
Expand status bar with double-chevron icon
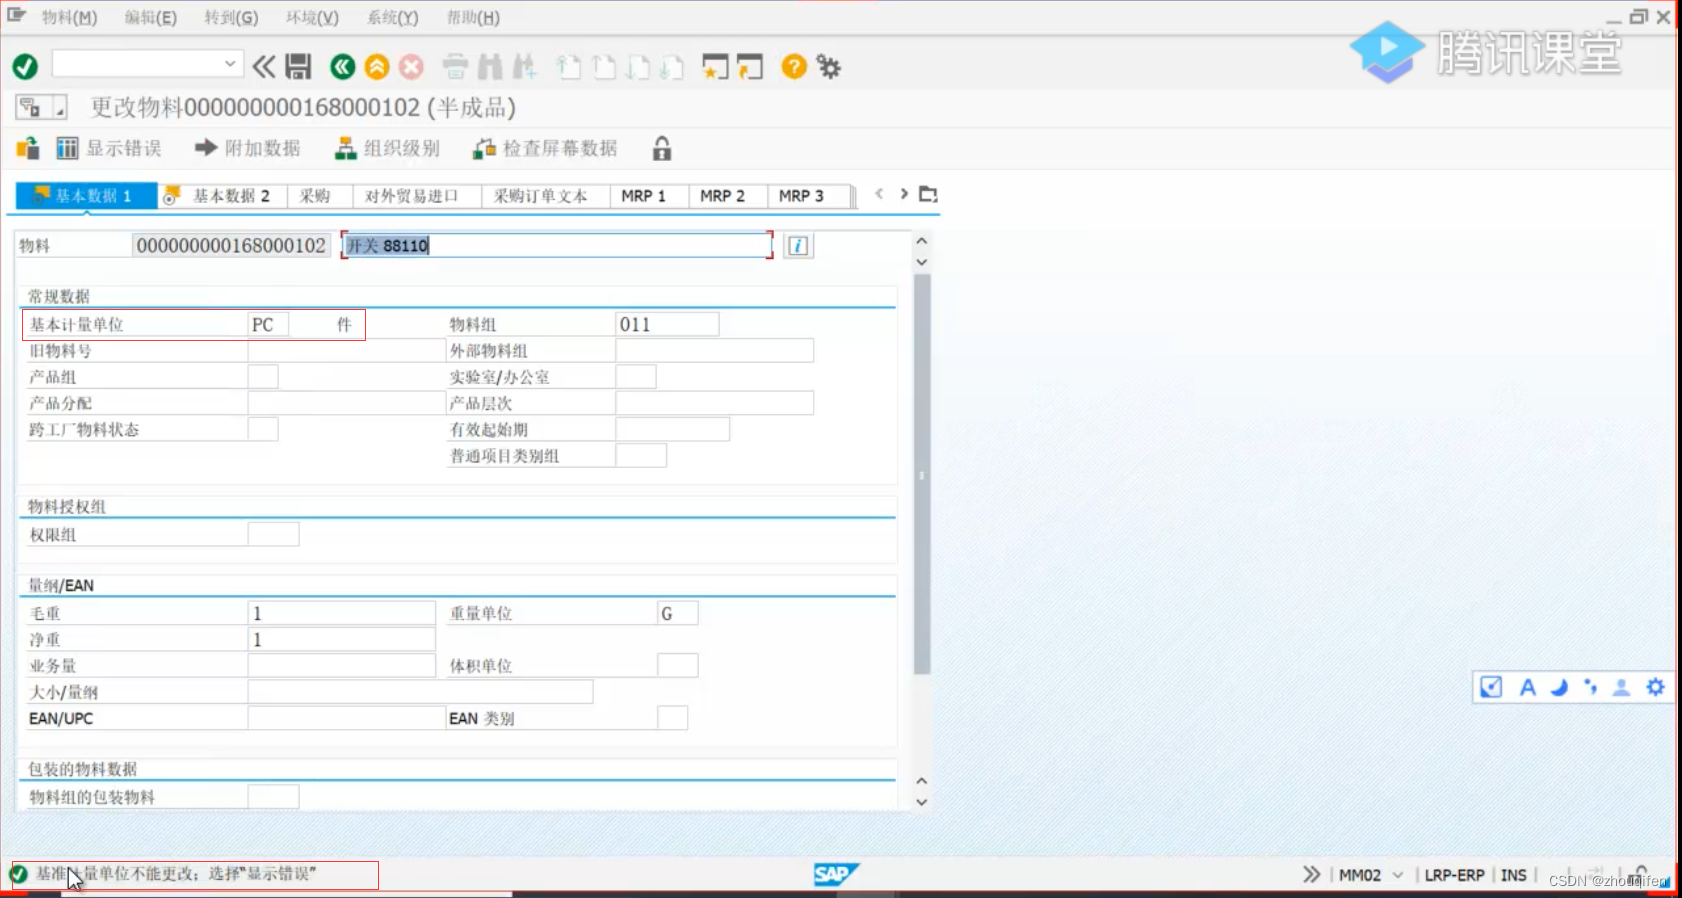point(1311,874)
